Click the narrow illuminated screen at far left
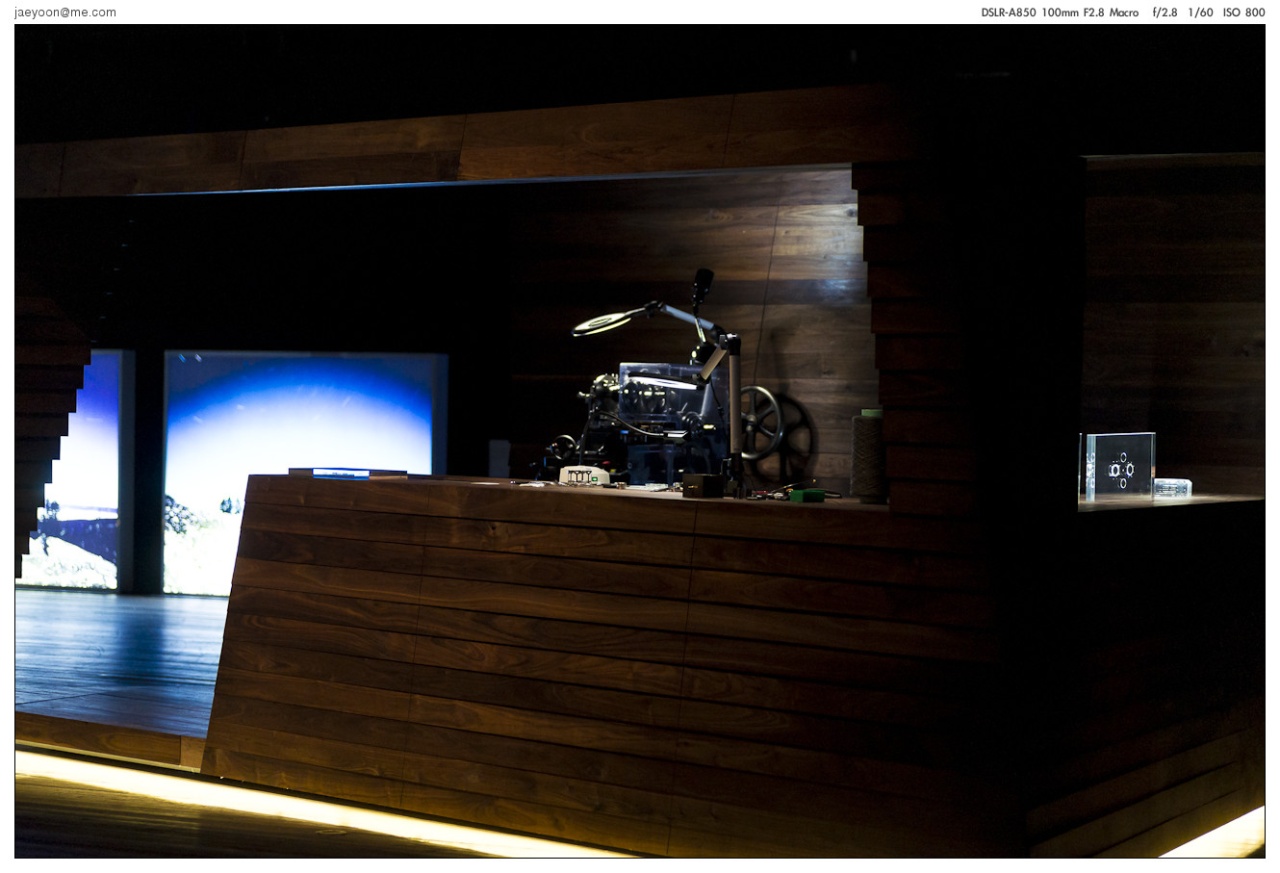Image resolution: width=1280 pixels, height=873 pixels. point(75,470)
